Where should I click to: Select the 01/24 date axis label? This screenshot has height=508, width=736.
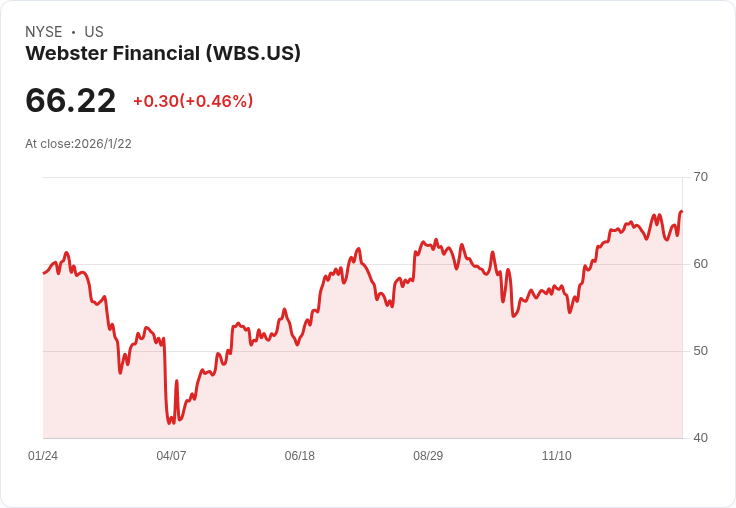coord(43,455)
